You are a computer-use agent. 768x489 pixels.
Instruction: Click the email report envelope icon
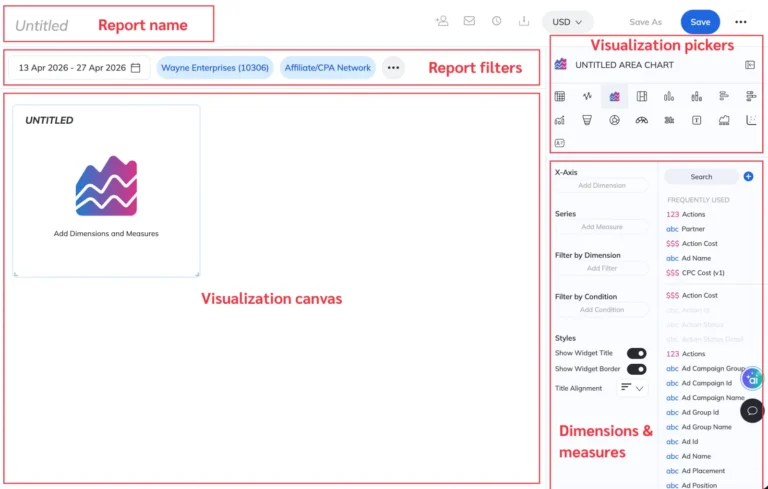pos(469,21)
